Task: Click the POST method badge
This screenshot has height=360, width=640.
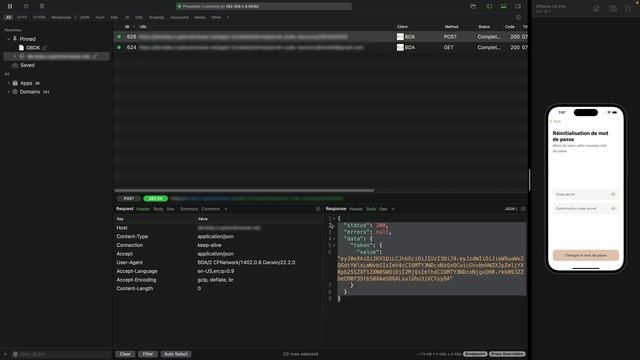Action: (x=129, y=198)
